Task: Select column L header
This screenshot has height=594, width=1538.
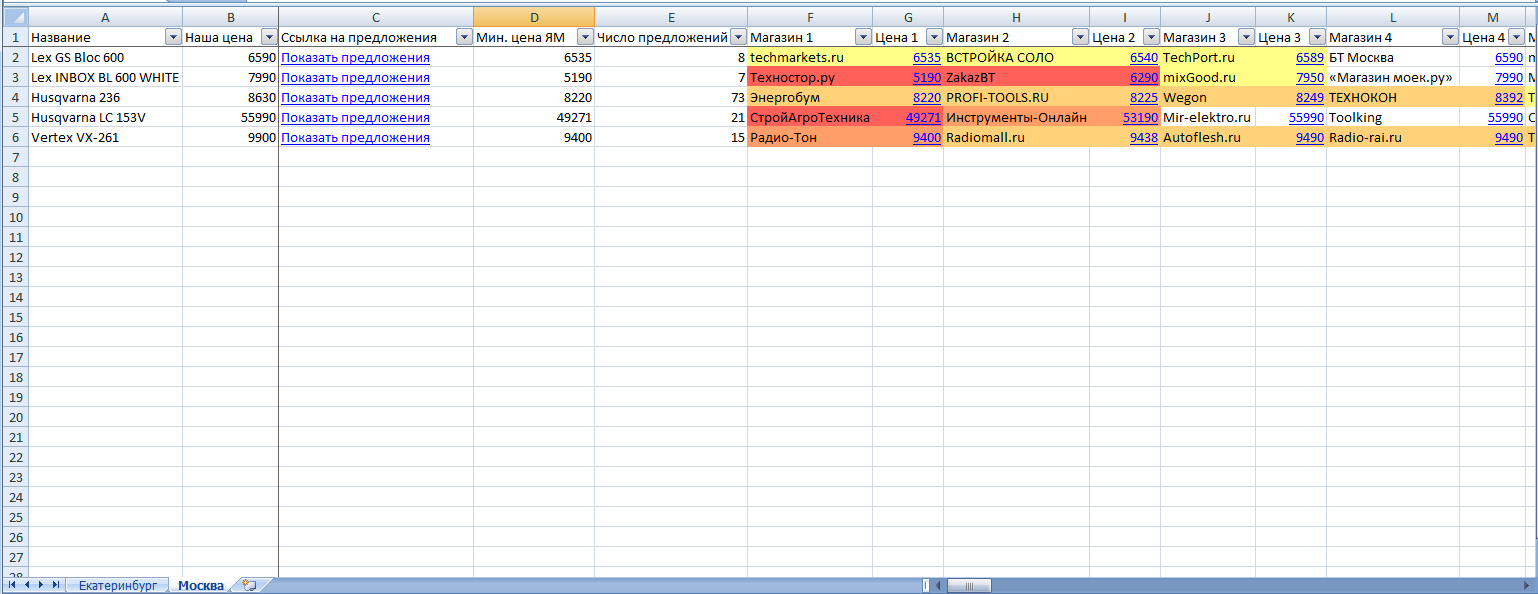Action: (x=1393, y=17)
